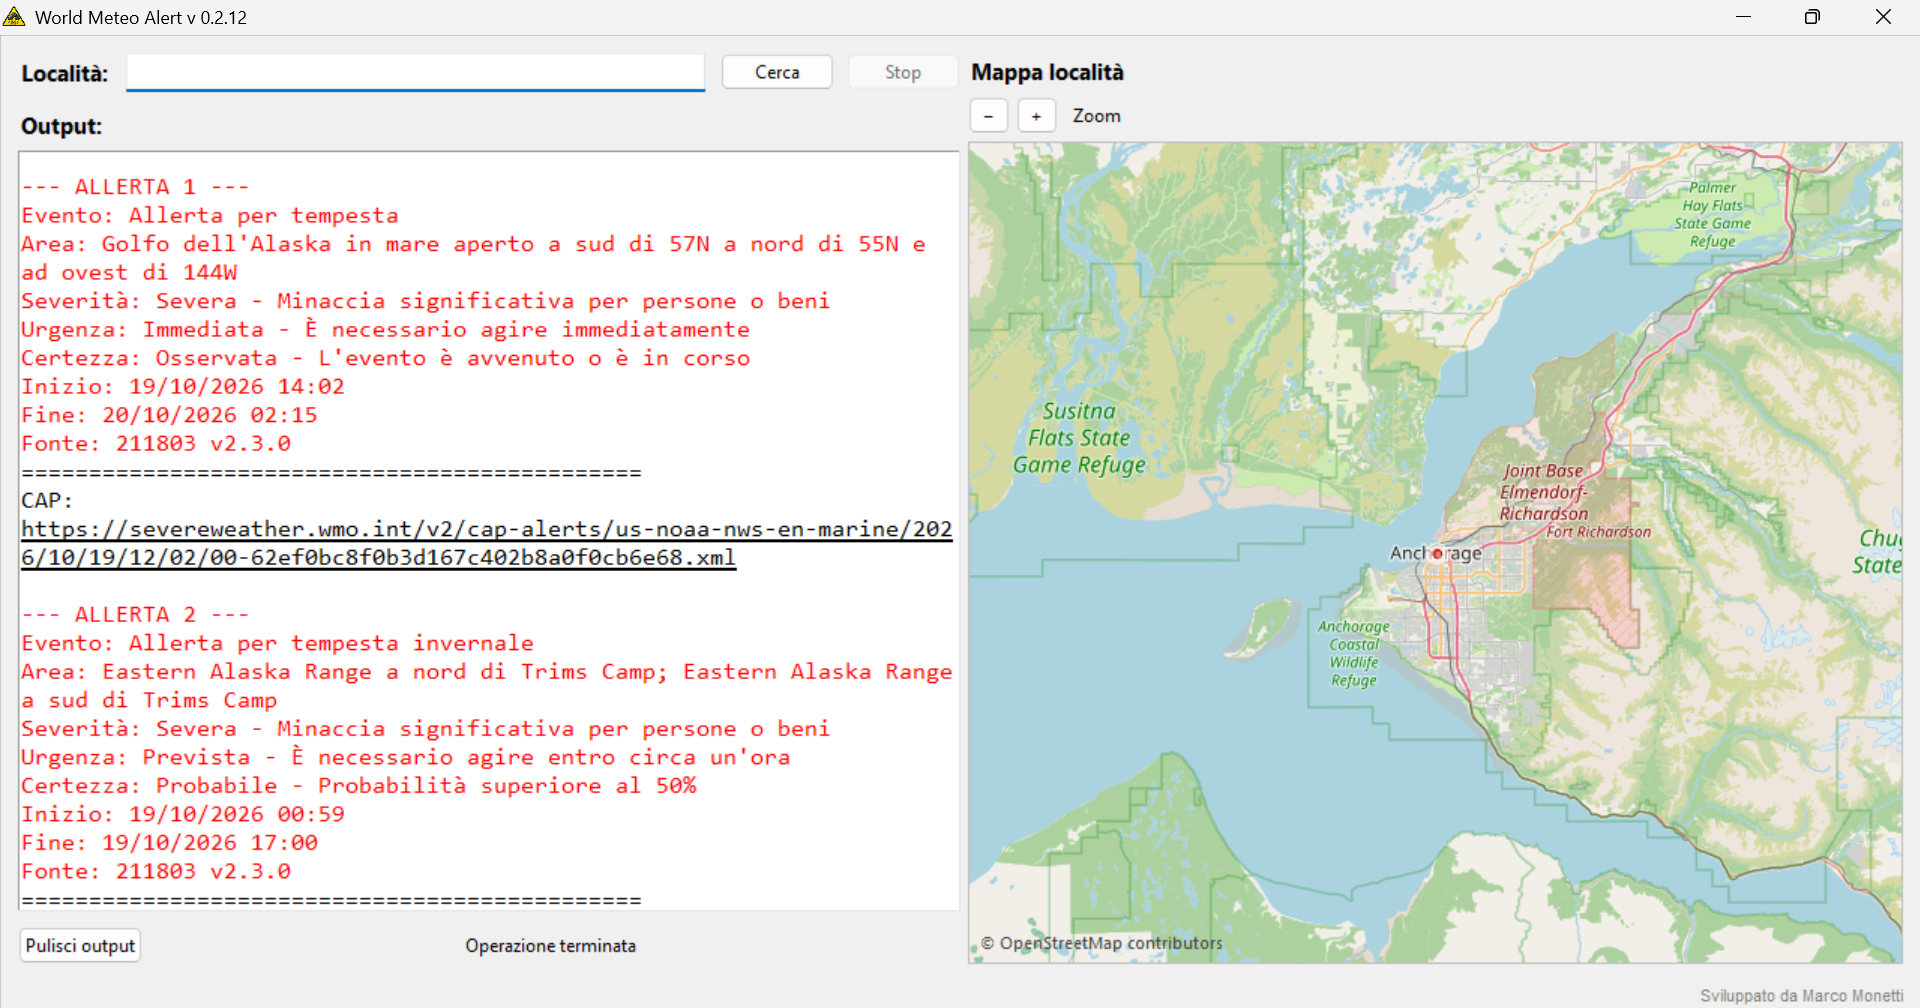Click 'Sviluppato da Marco Monetti' credit text
Image resolution: width=1920 pixels, height=1008 pixels.
[1801, 996]
